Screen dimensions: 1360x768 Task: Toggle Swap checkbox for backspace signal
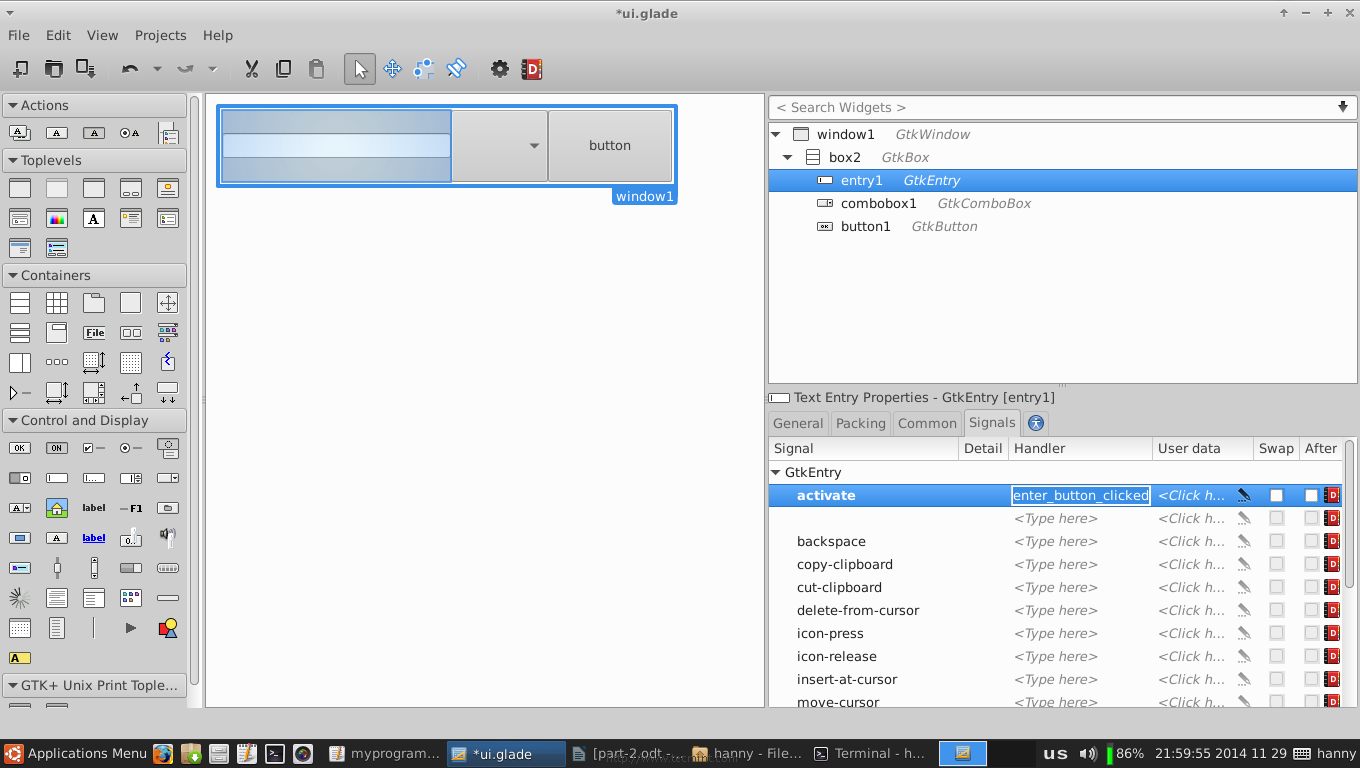[1276, 542]
